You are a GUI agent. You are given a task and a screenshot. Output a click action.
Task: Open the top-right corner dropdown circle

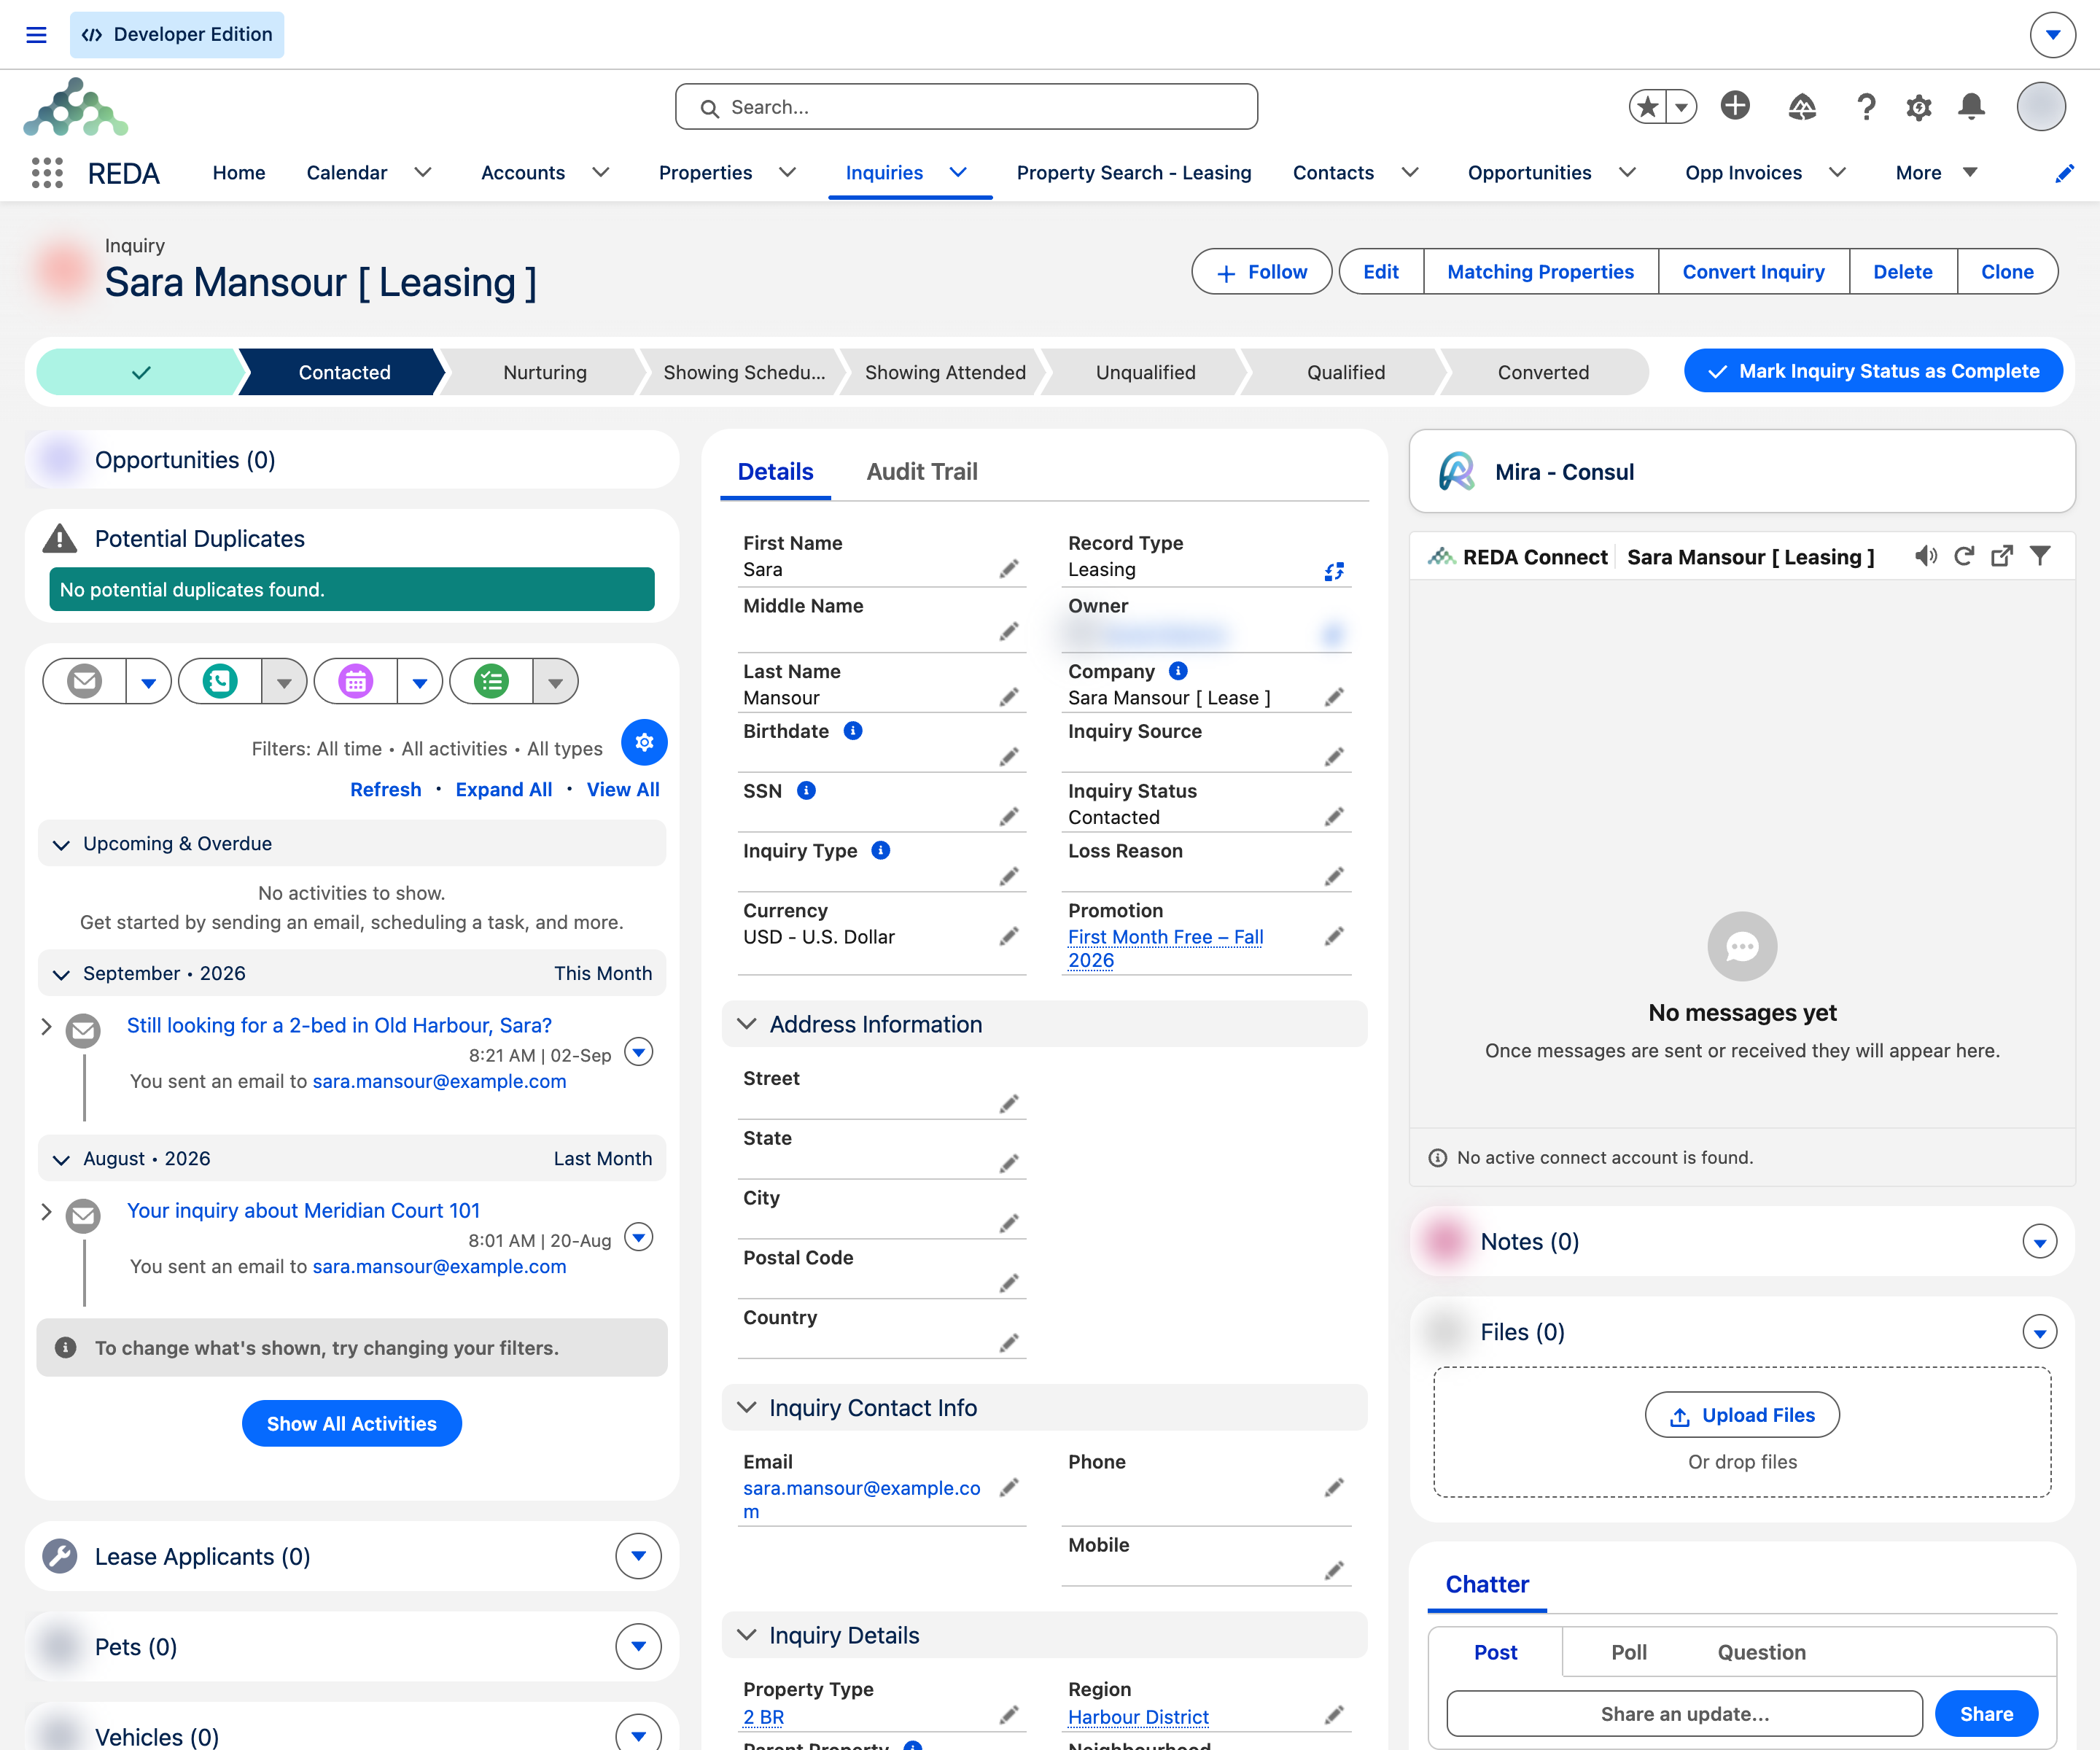click(x=2052, y=35)
